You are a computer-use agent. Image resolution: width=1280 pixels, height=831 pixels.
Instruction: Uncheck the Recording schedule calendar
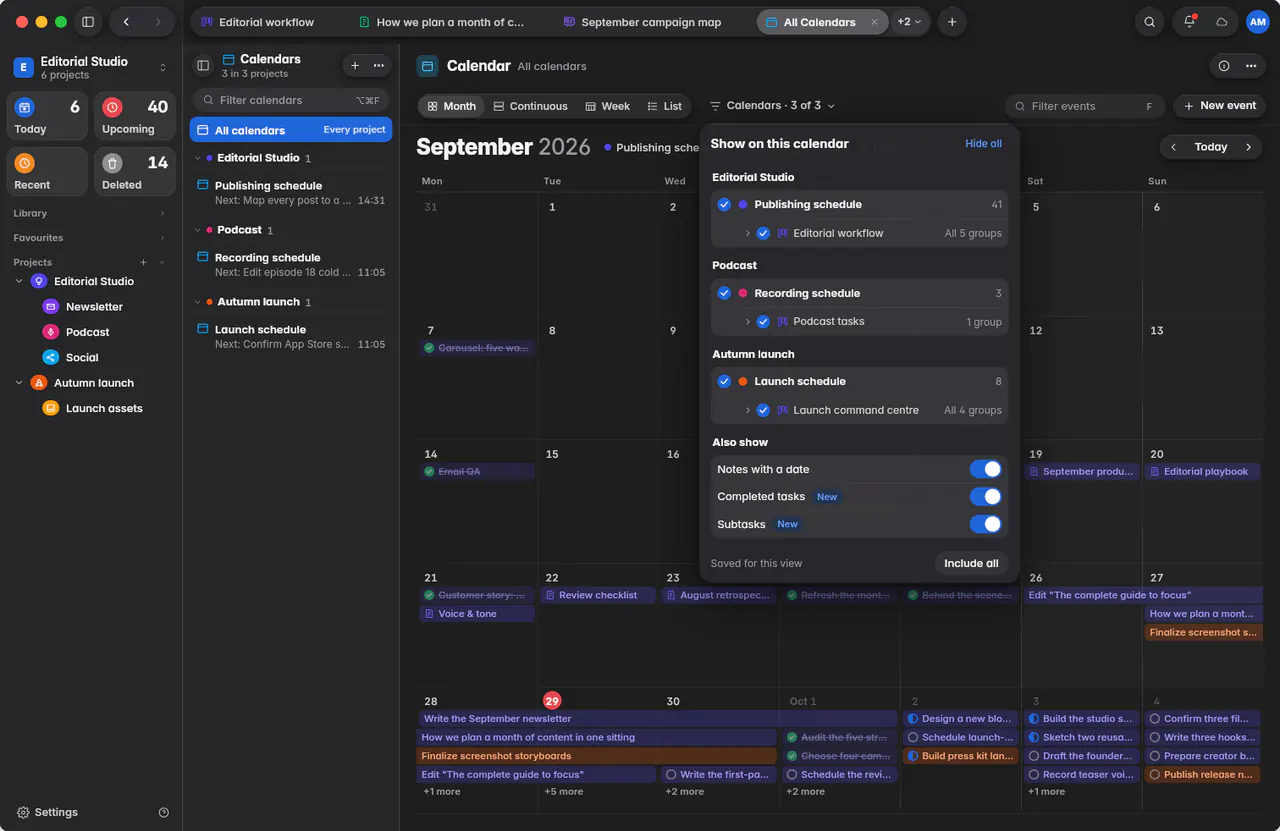click(724, 293)
